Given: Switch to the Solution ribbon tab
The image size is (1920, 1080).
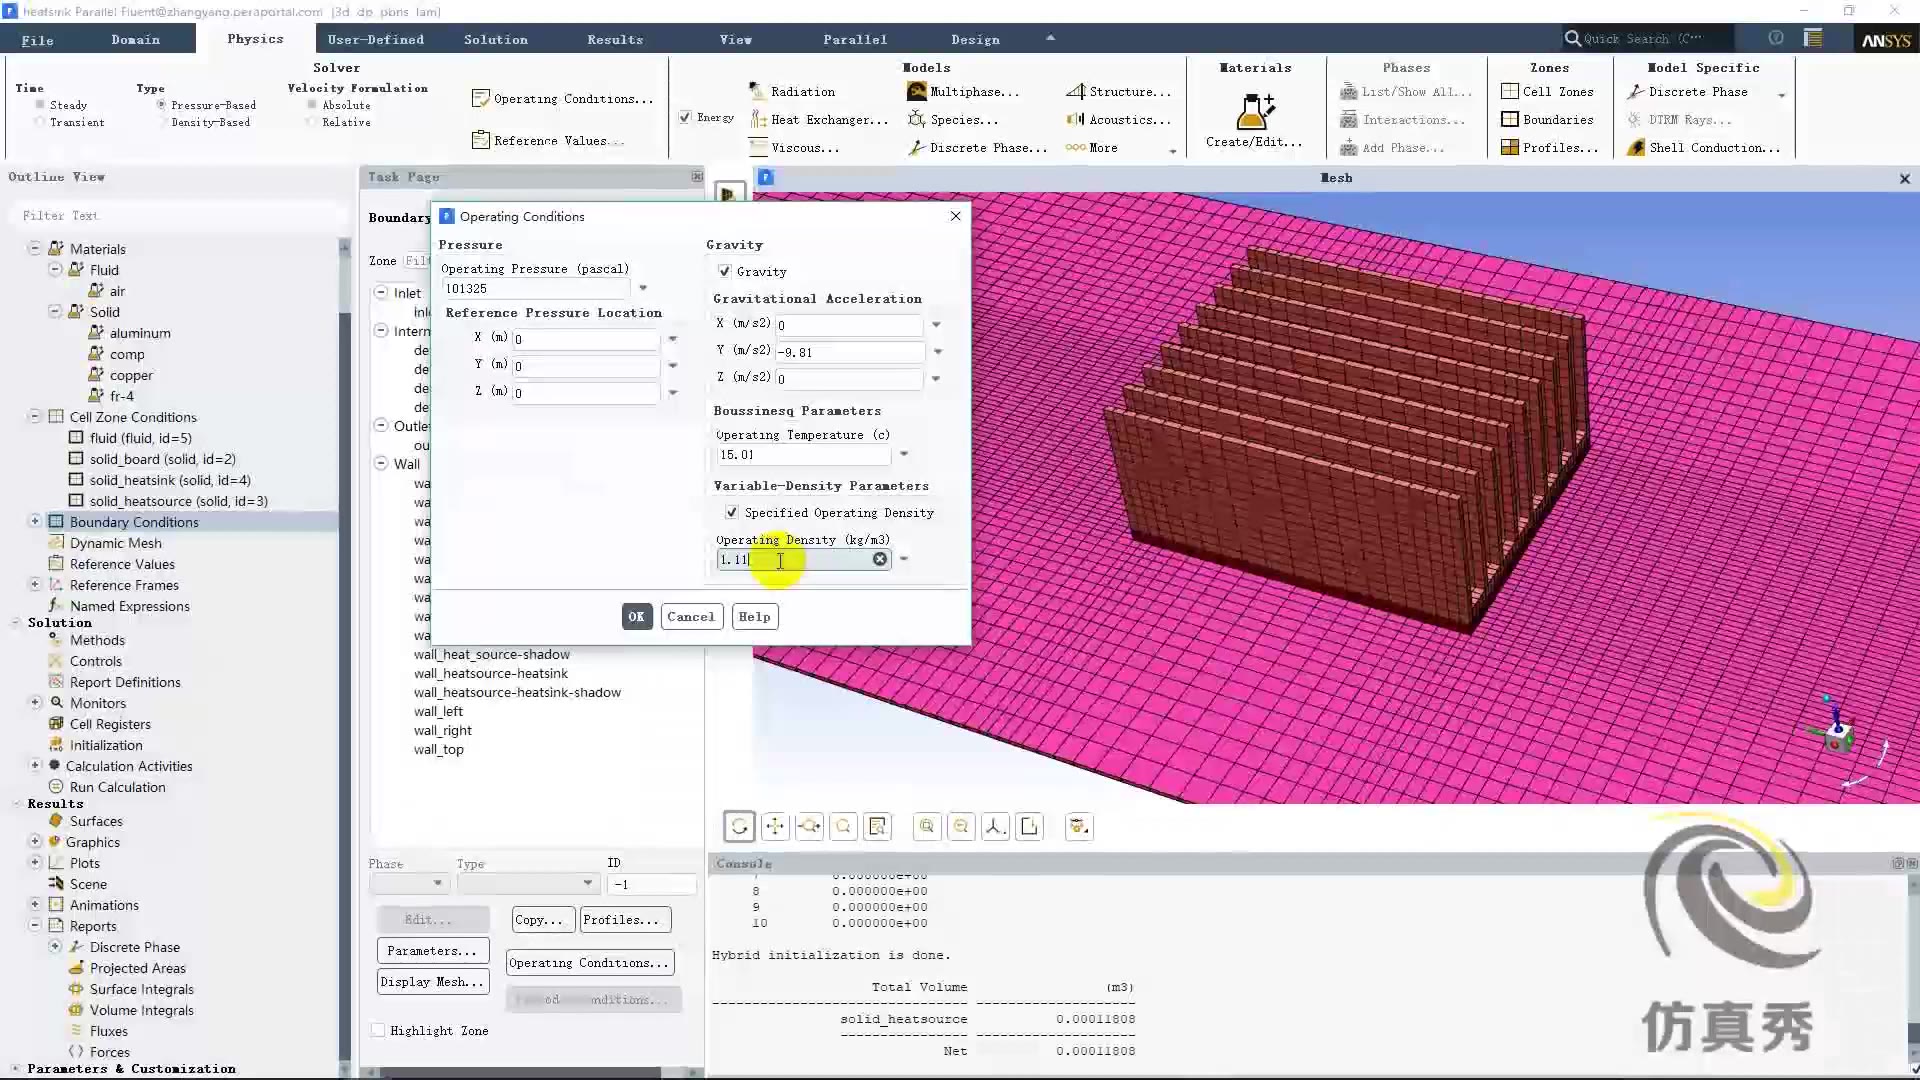Looking at the screenshot, I should tap(495, 39).
